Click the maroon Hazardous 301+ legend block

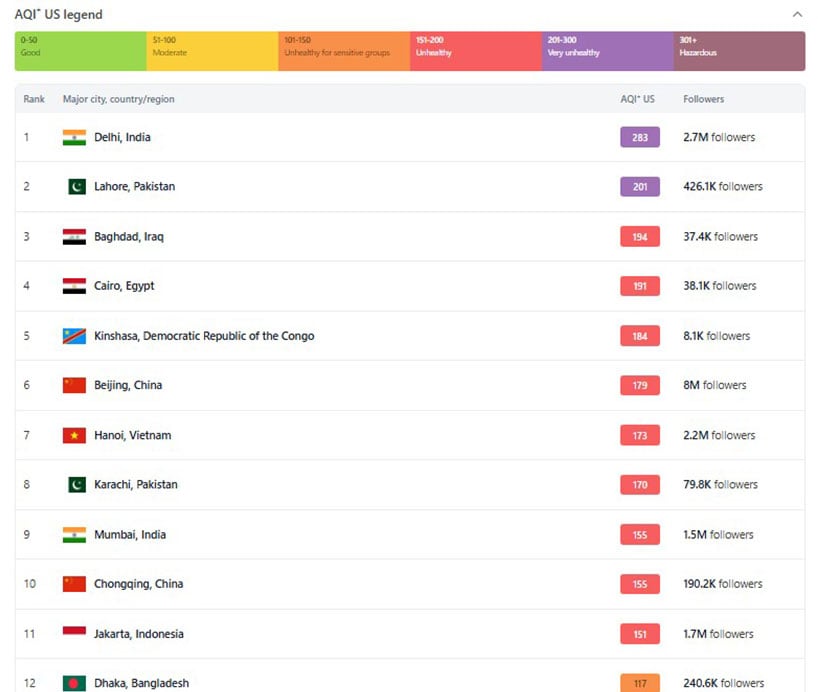coord(740,51)
